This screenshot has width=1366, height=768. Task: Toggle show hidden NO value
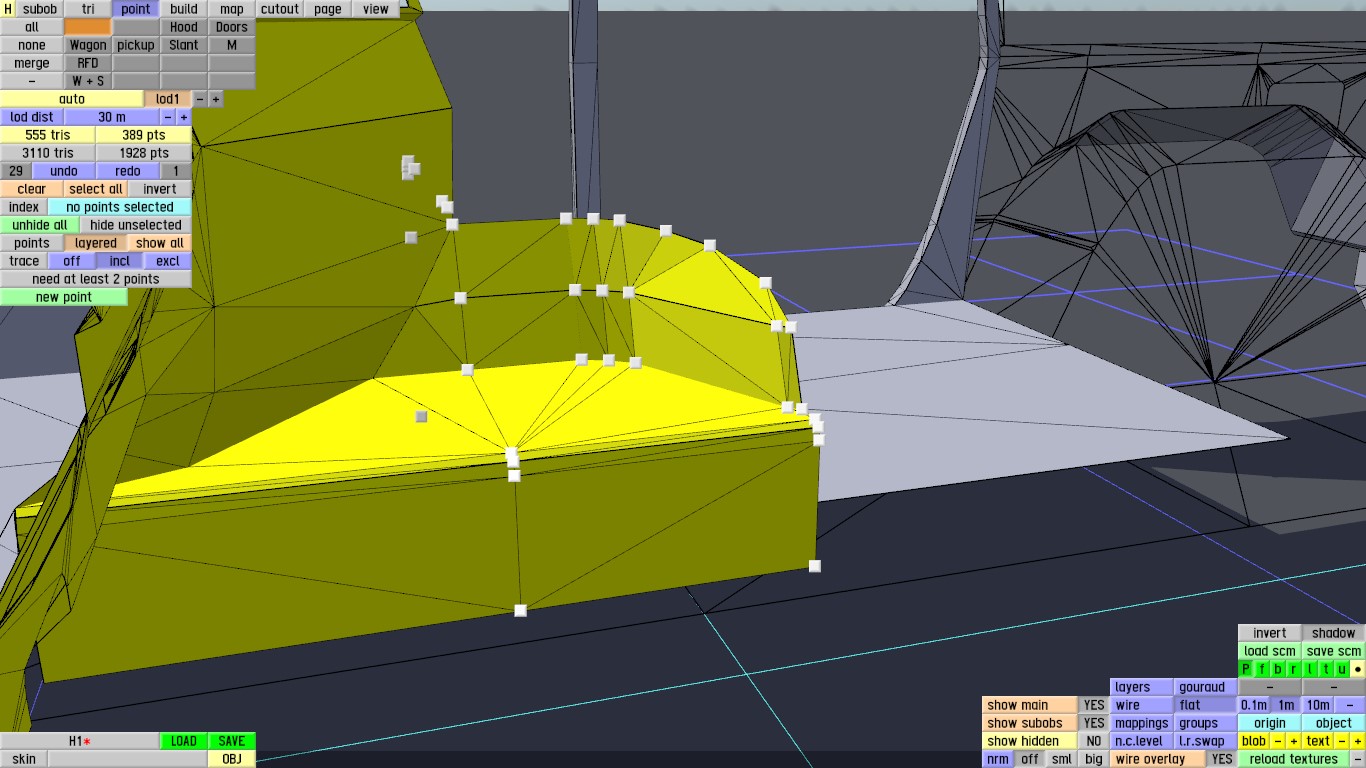click(1095, 741)
